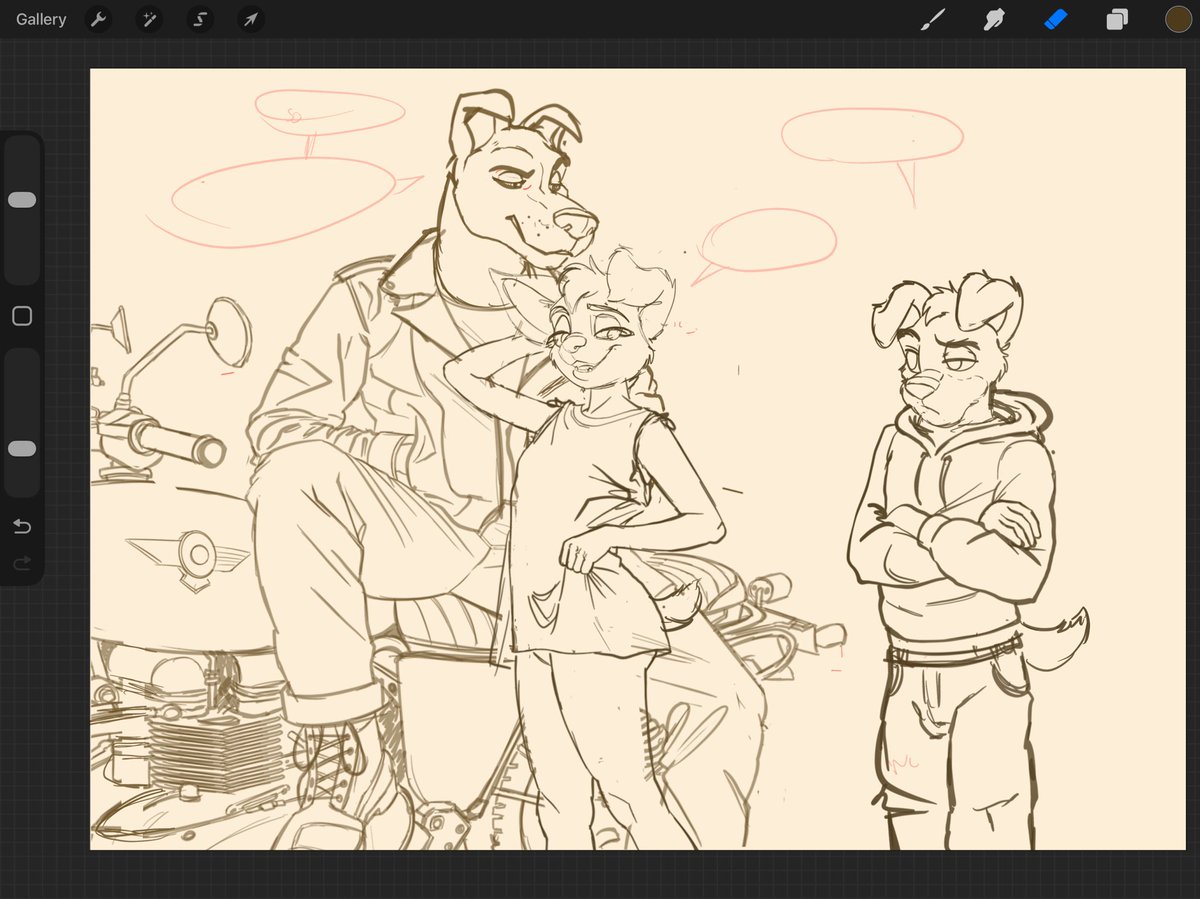Open Adjustments with the magic wand icon
1200x899 pixels.
148,19
